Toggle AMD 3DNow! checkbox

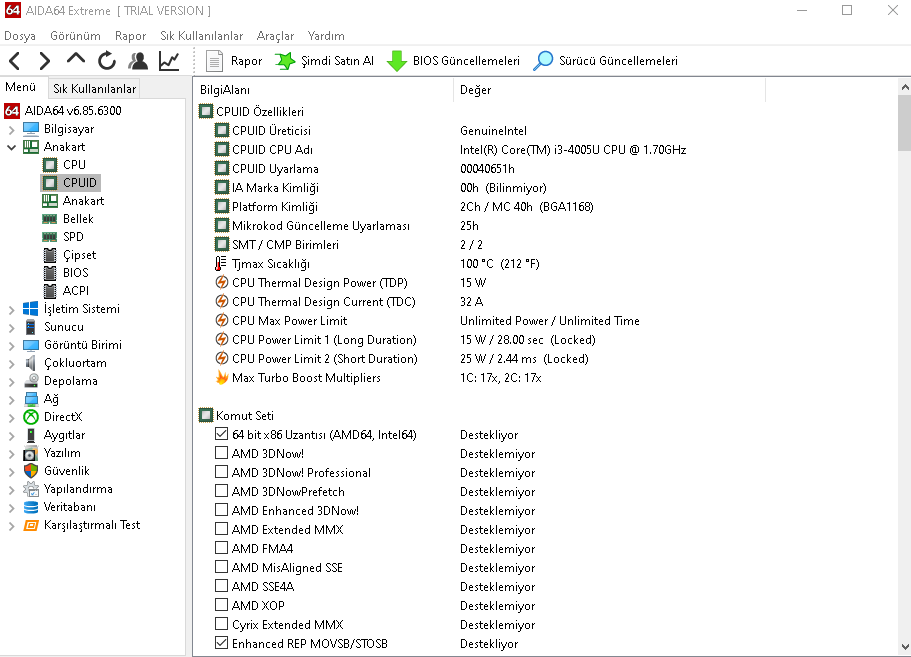click(221, 453)
